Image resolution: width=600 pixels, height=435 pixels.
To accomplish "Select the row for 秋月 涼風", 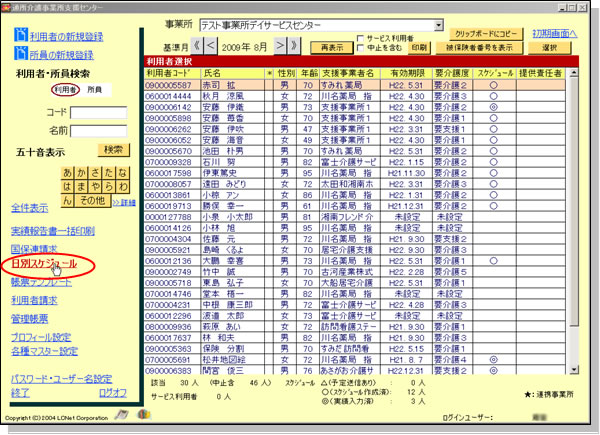I will pyautogui.click(x=355, y=96).
